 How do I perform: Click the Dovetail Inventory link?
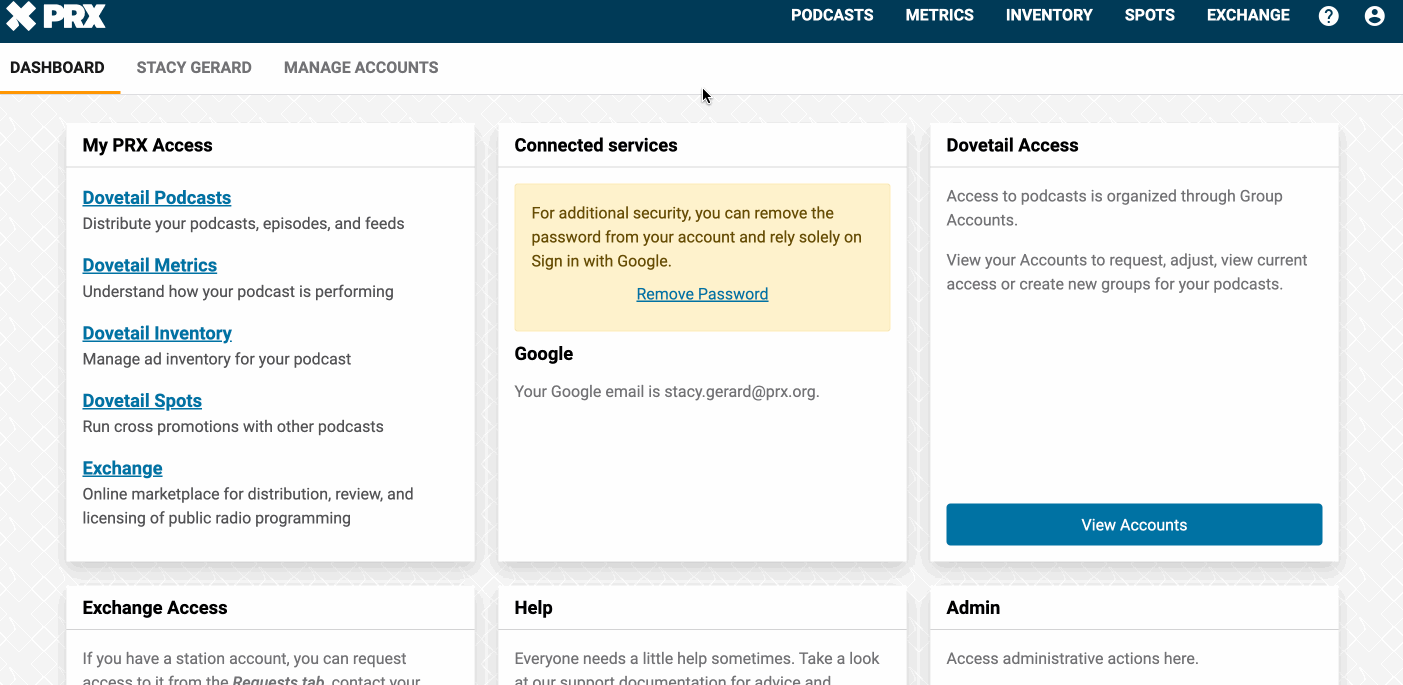pos(157,333)
